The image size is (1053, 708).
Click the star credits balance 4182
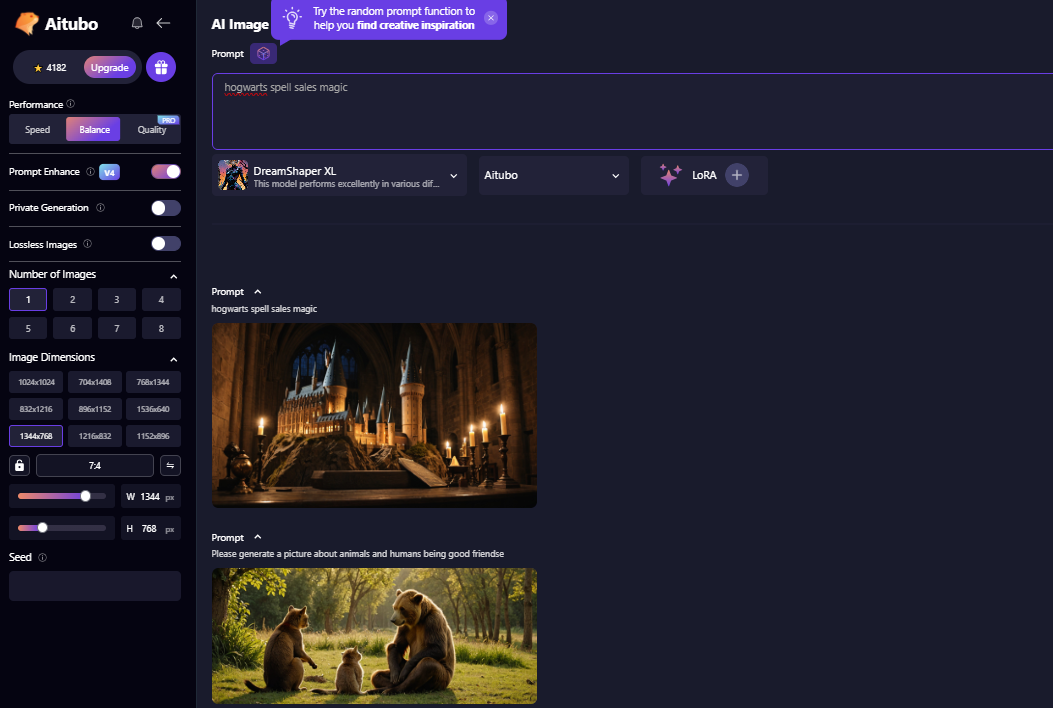pyautogui.click(x=50, y=68)
